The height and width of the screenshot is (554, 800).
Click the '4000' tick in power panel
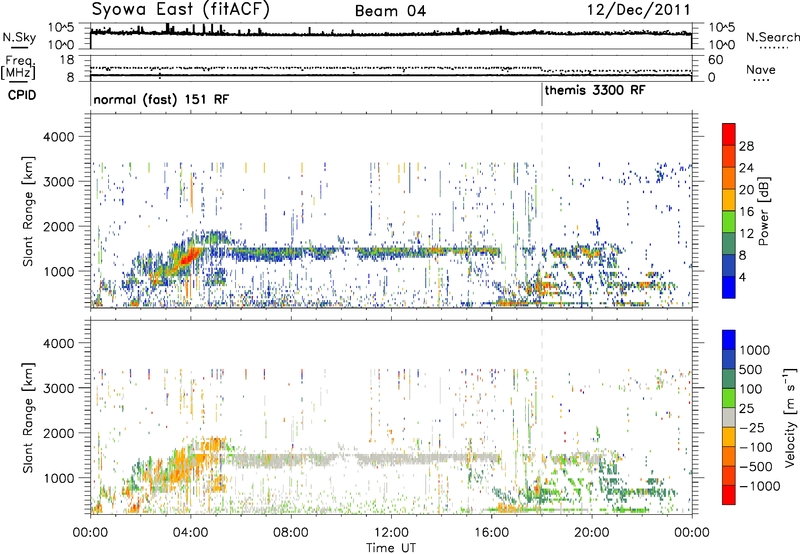click(x=60, y=137)
